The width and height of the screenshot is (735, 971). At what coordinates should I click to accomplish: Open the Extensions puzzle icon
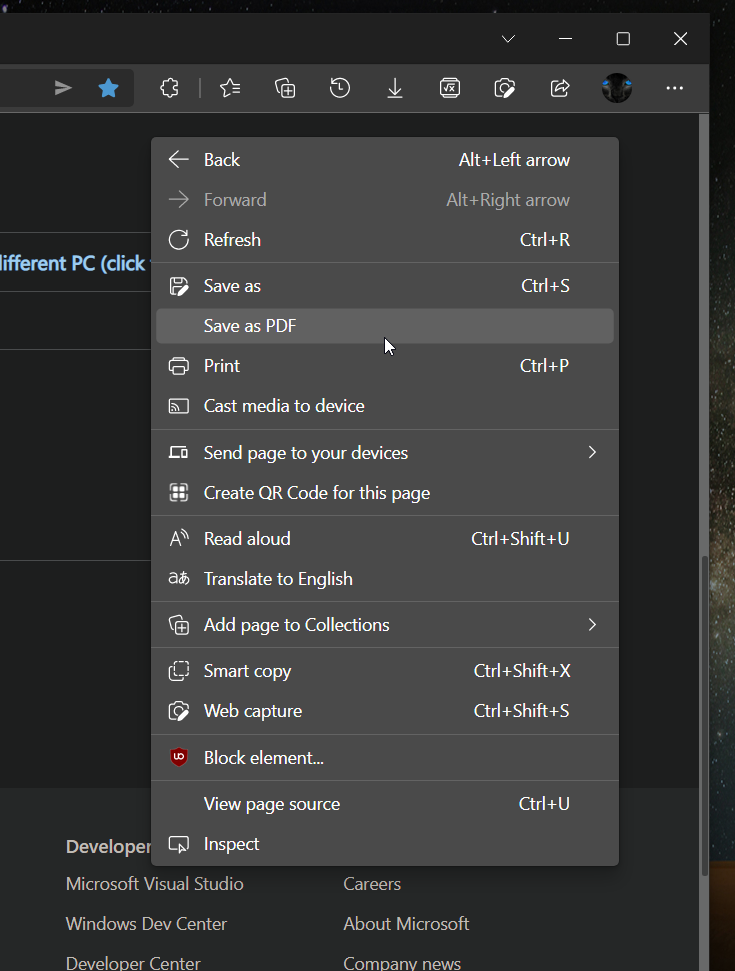point(170,89)
